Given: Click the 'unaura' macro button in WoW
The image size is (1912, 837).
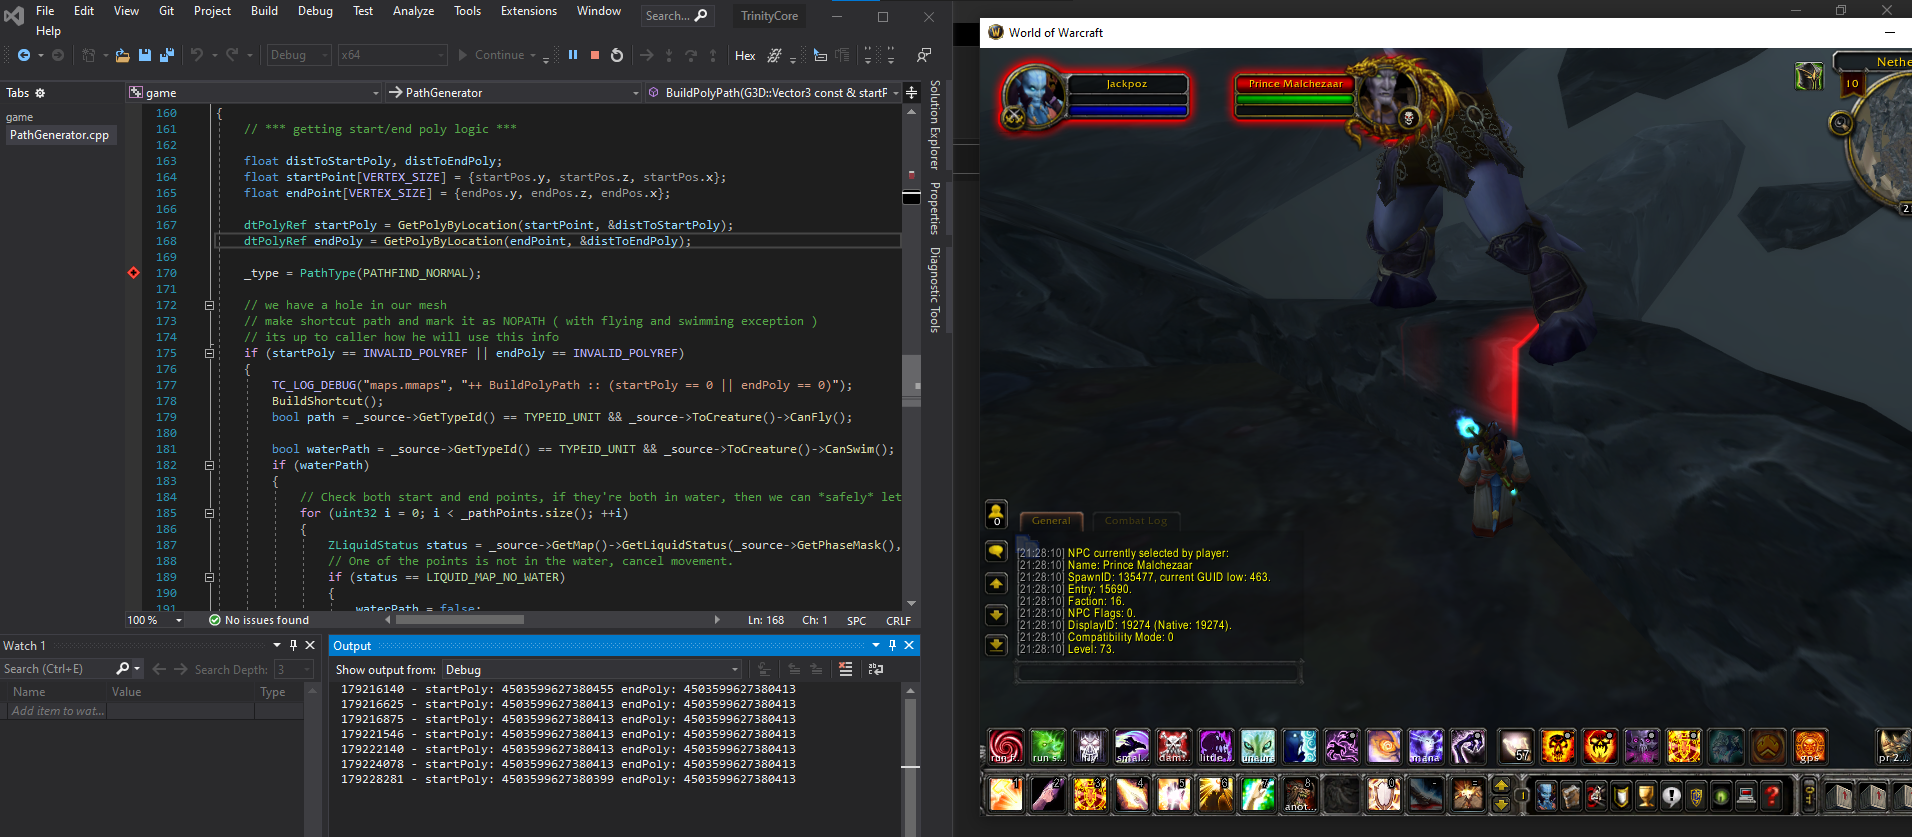Looking at the screenshot, I should pos(1258,746).
